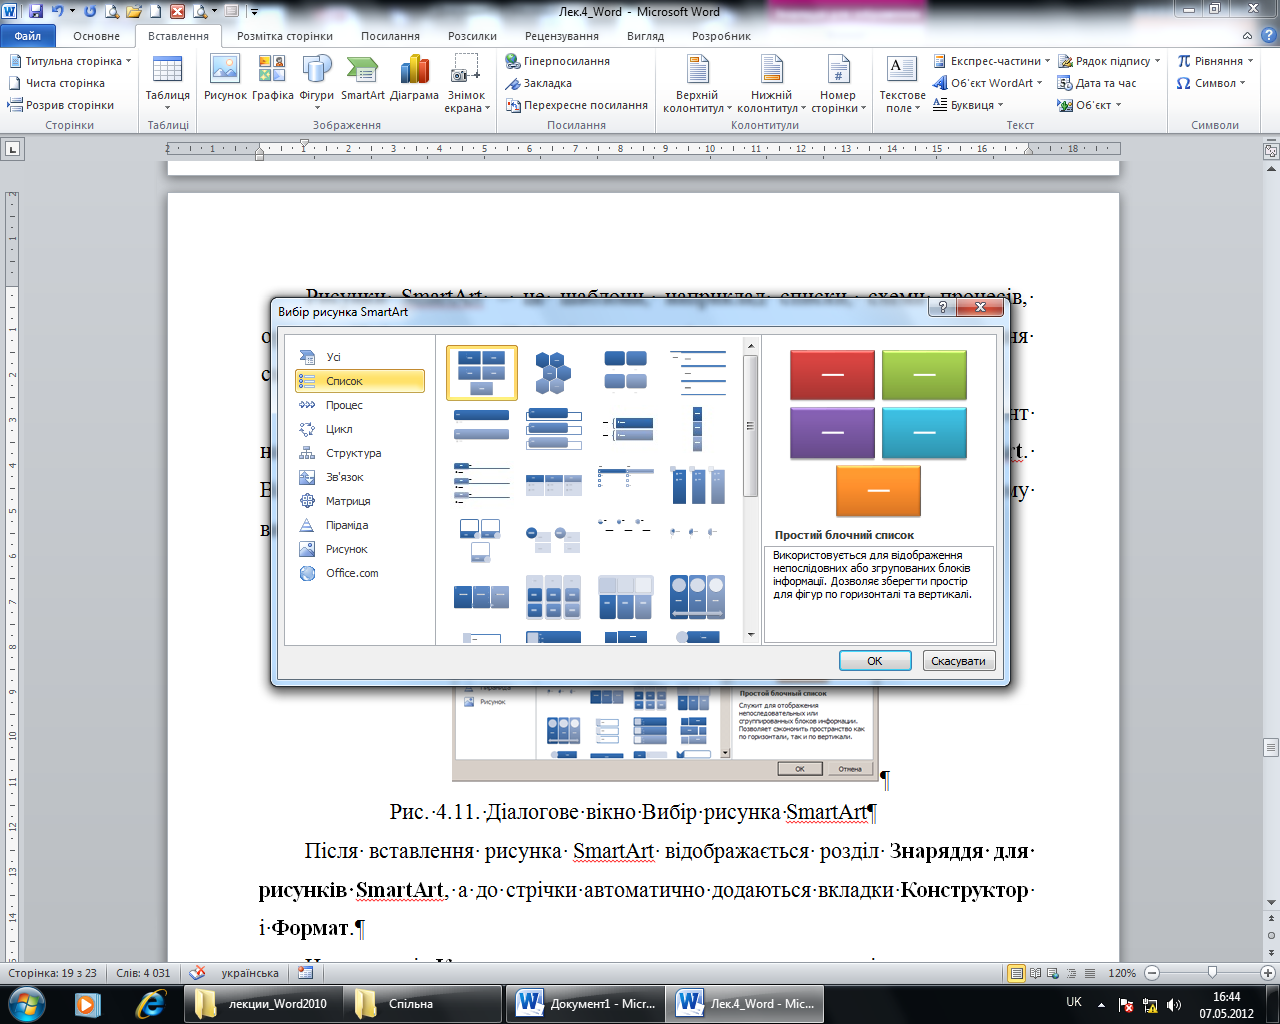Image resolution: width=1280 pixels, height=1024 pixels.
Task: Open Верхній колонтитул header menu
Action: (x=697, y=84)
